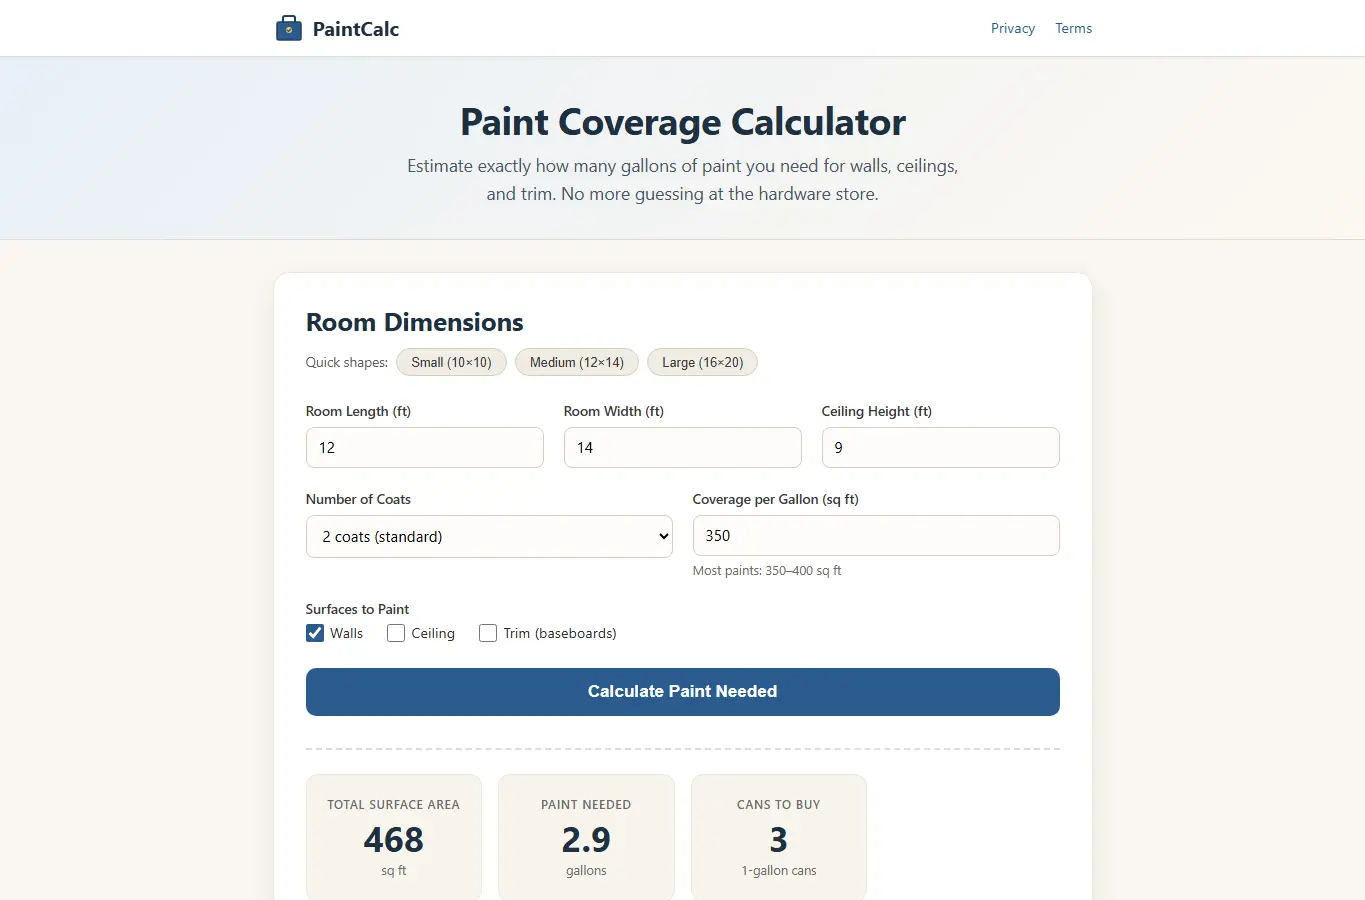Click the Paint Coverage Calculator title
The height and width of the screenshot is (900, 1365).
click(x=683, y=122)
